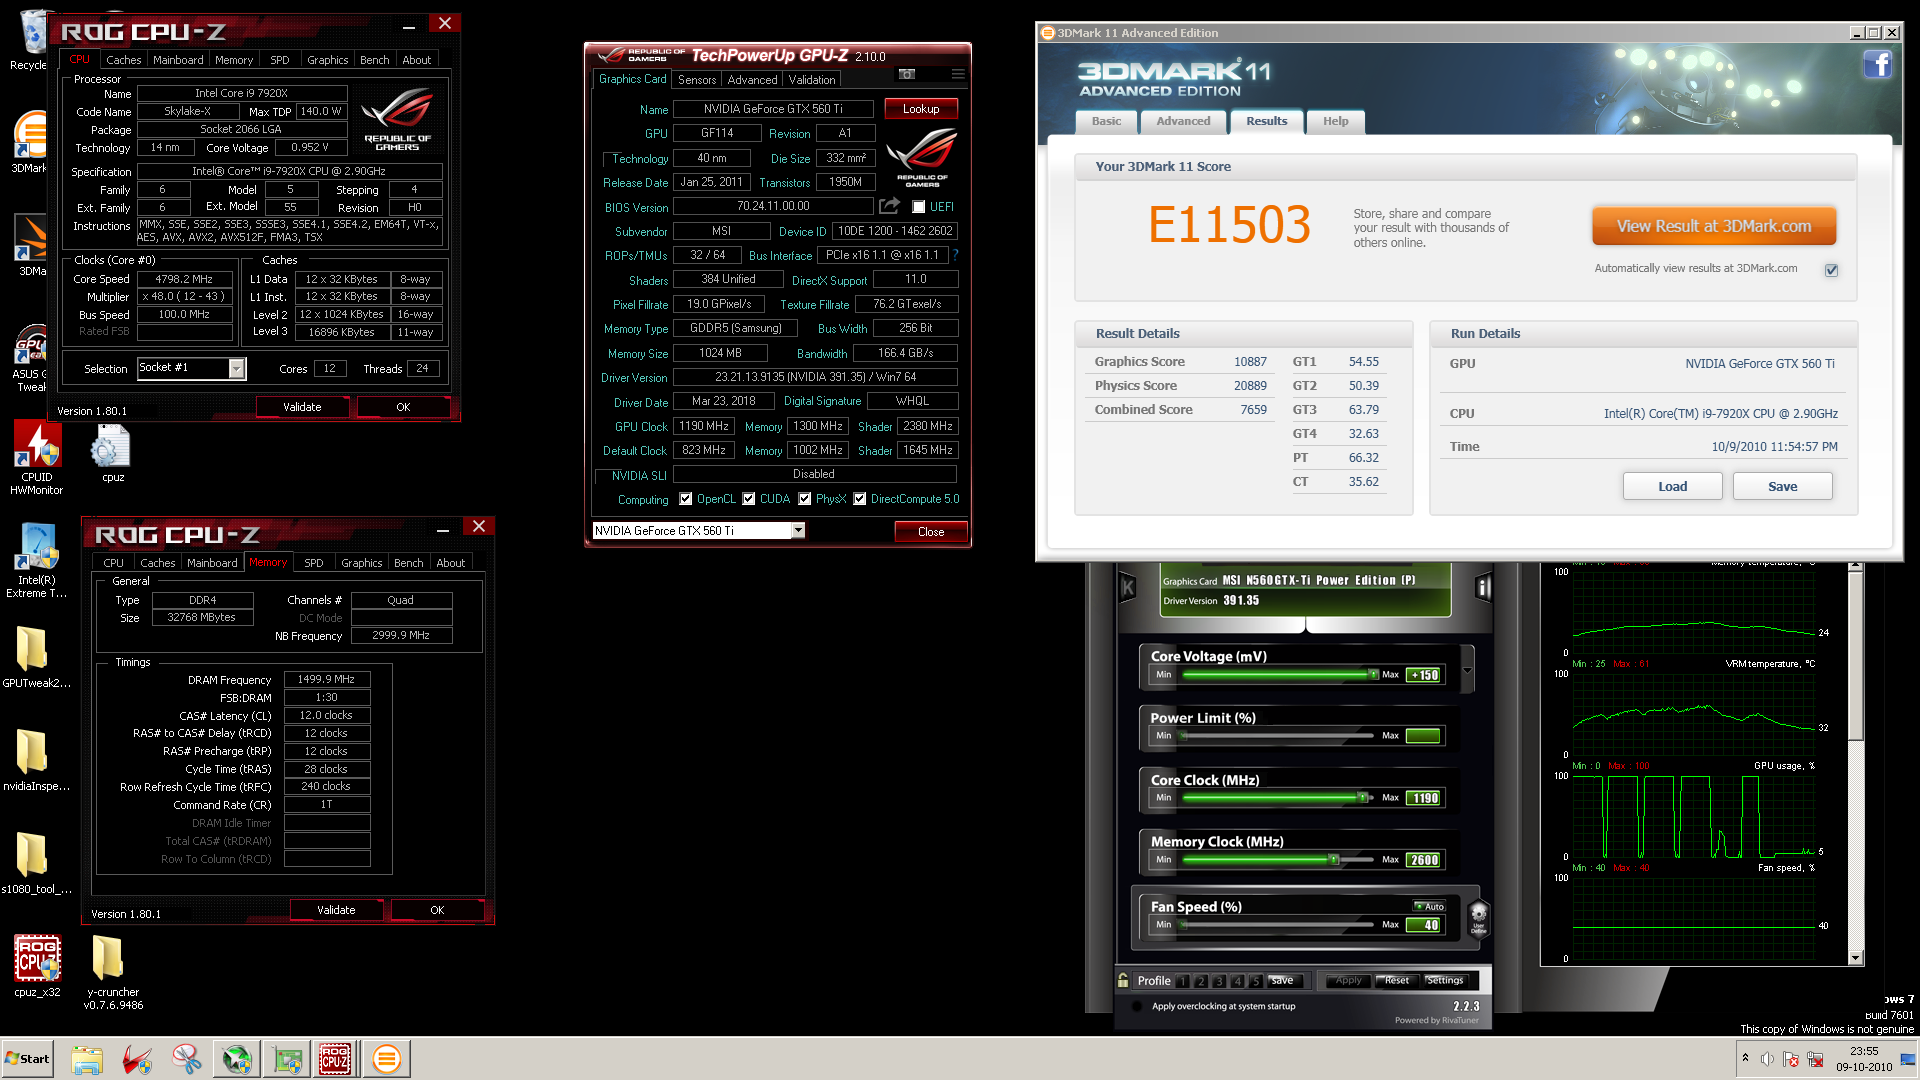Click Validate in the top CPU-Z window
This screenshot has width=1920, height=1080.
[302, 407]
